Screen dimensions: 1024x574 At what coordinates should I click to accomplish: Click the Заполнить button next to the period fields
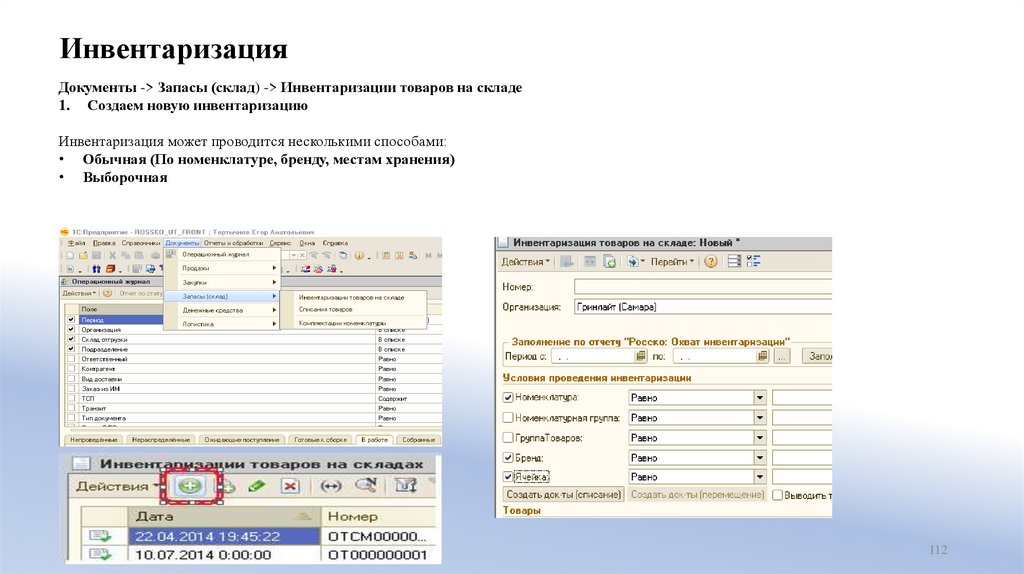(x=818, y=356)
